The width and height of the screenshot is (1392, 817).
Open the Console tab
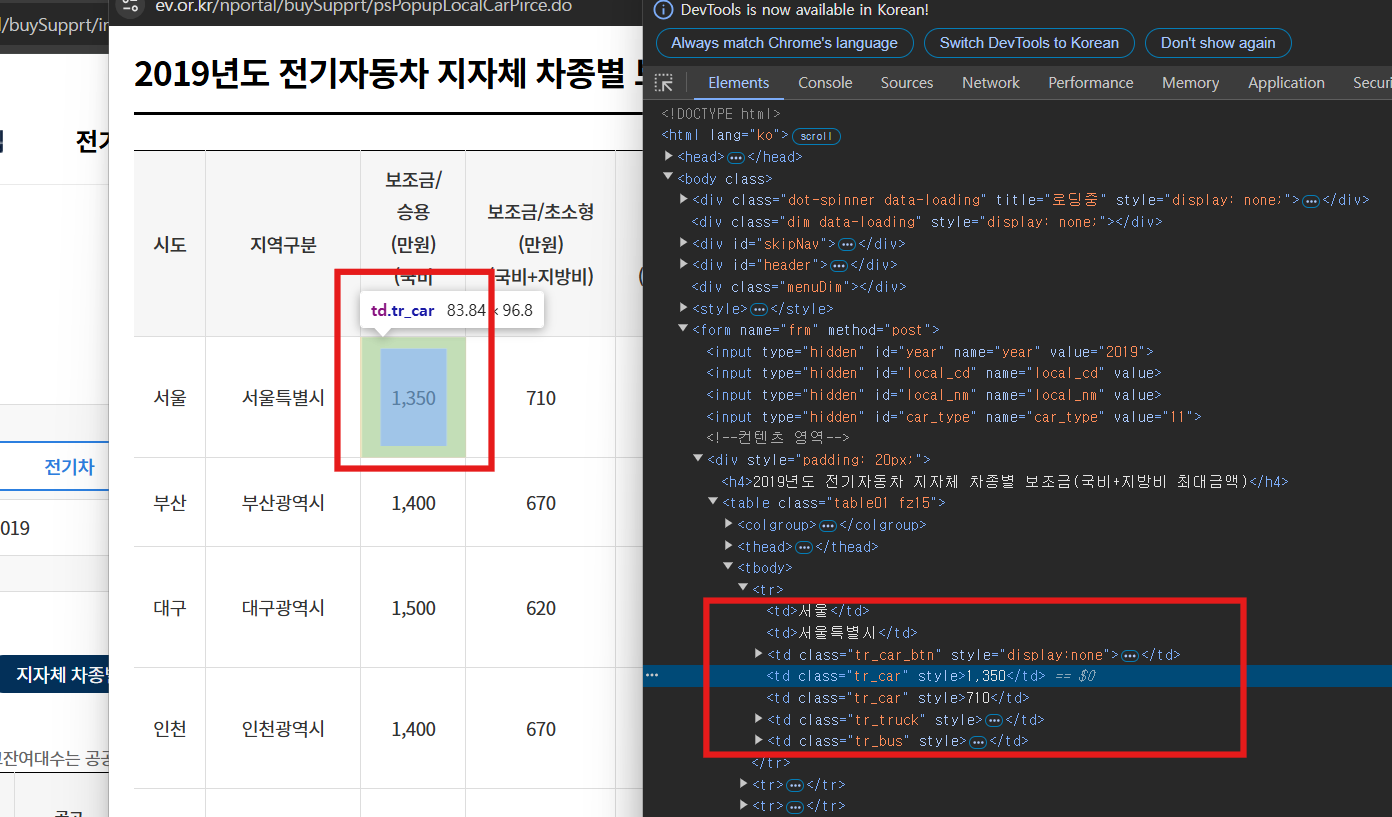point(825,83)
